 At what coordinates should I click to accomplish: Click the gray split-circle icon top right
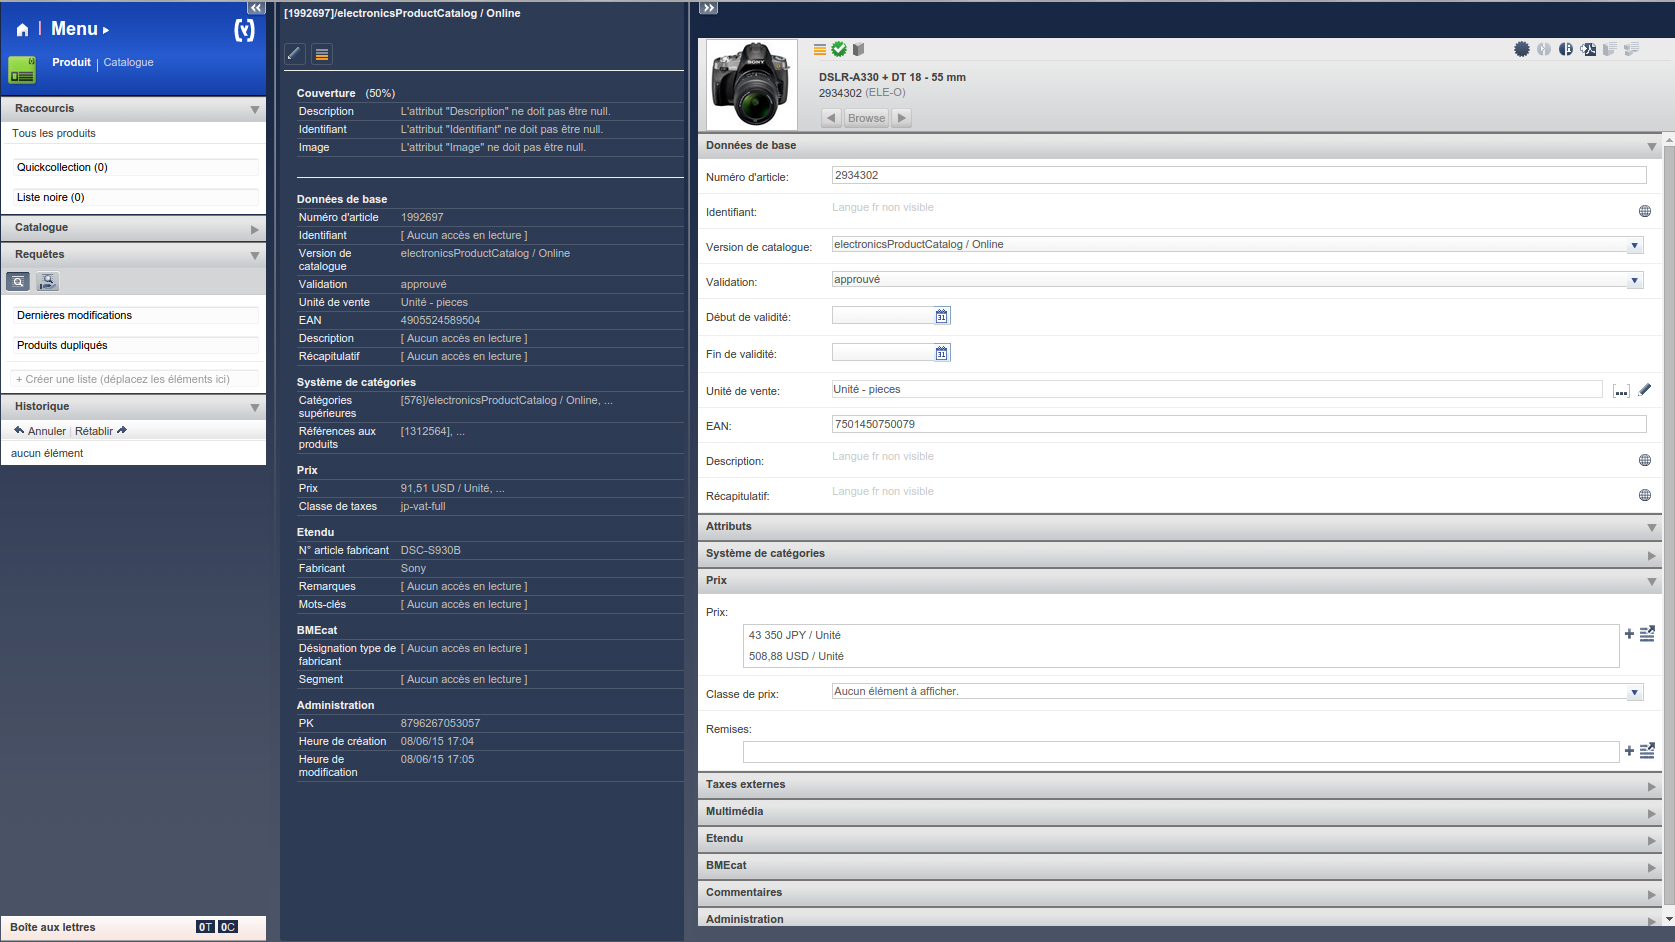tap(1544, 49)
